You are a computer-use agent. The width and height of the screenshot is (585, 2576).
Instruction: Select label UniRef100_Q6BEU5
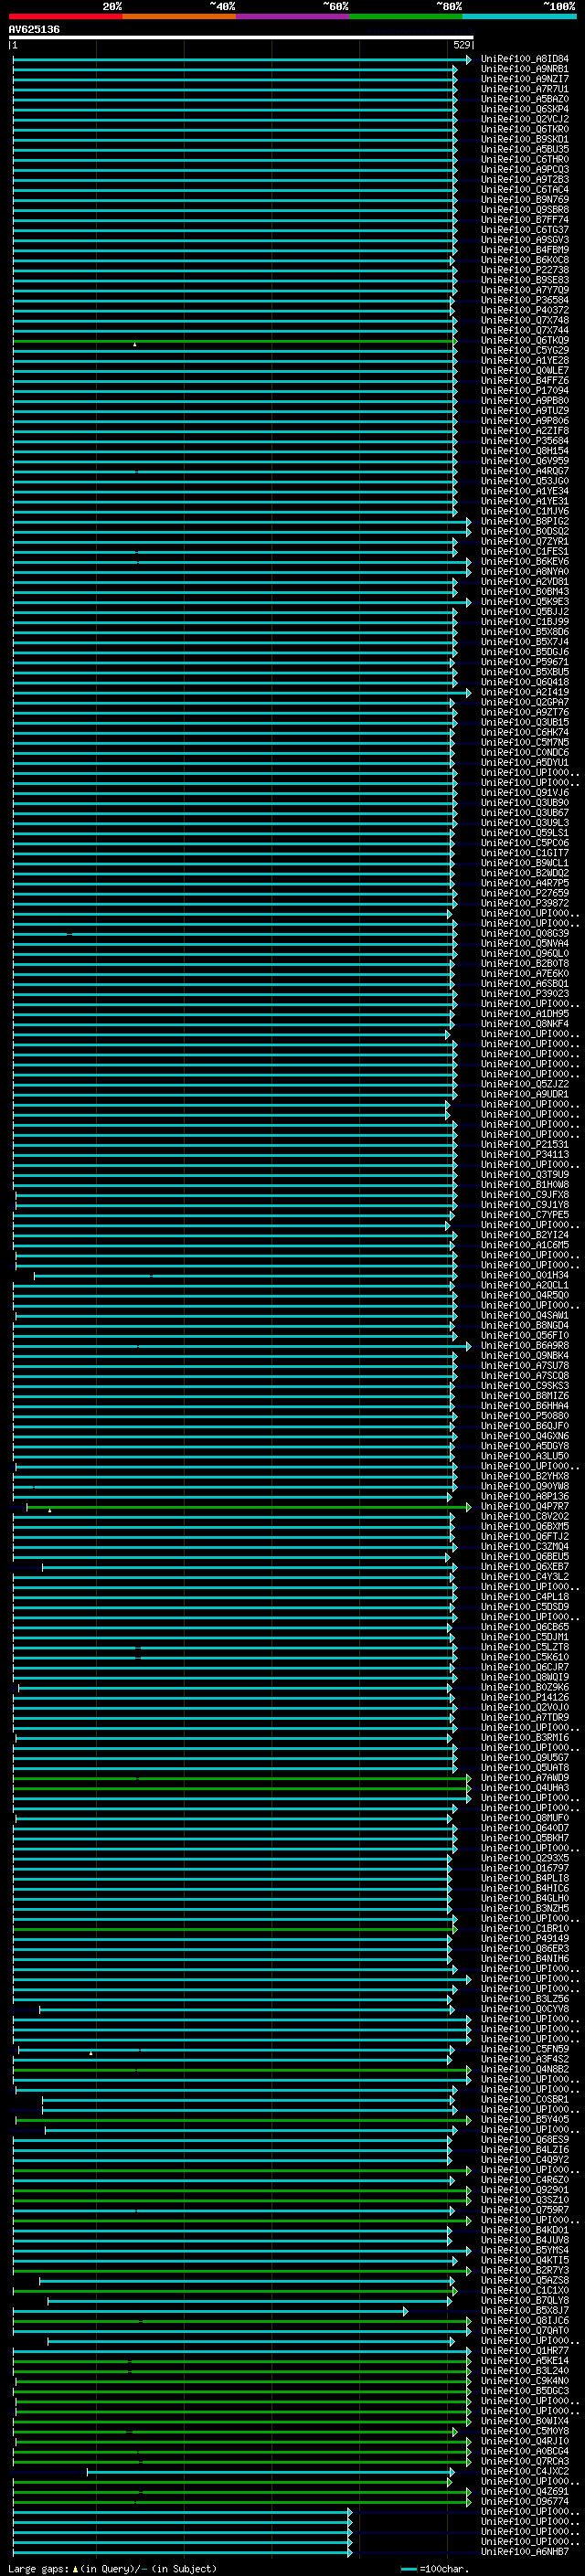pos(524,1557)
